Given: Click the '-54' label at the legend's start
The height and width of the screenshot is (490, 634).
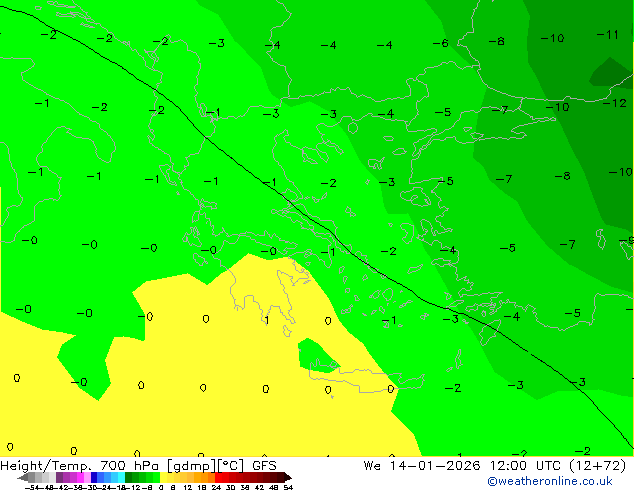Looking at the screenshot, I should [x=32, y=488].
